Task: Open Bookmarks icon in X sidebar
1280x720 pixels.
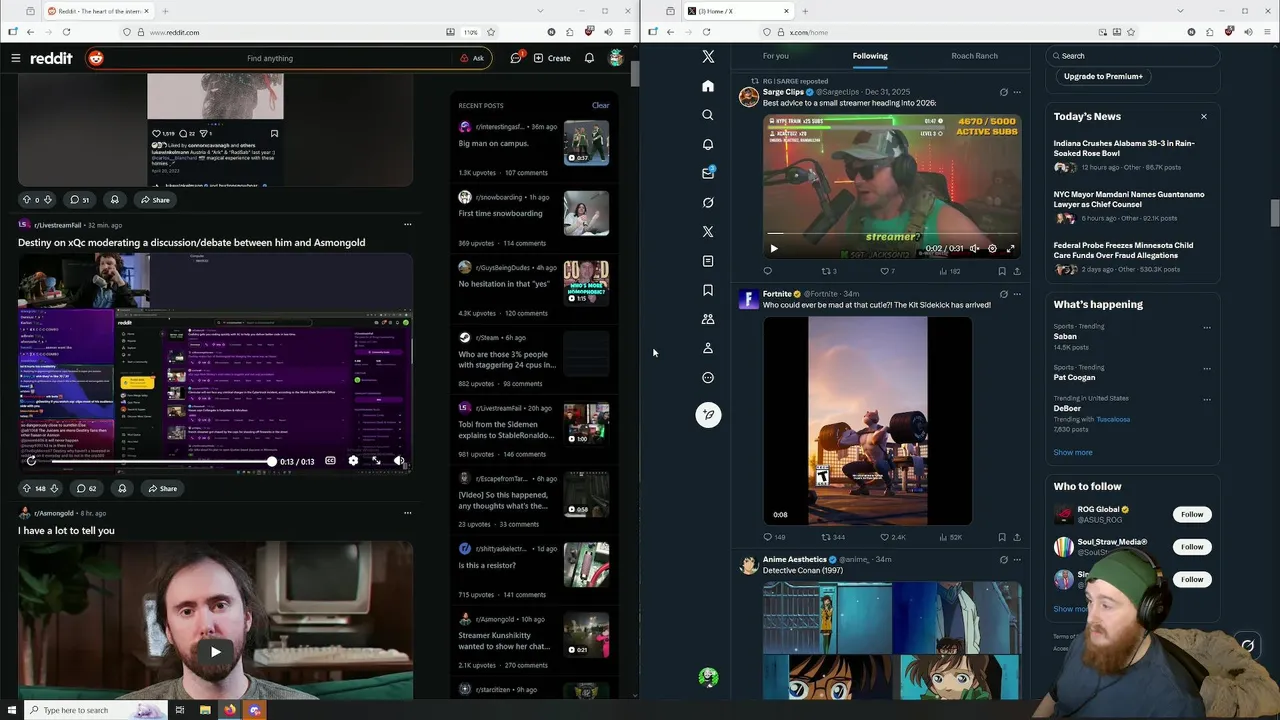Action: [708, 290]
